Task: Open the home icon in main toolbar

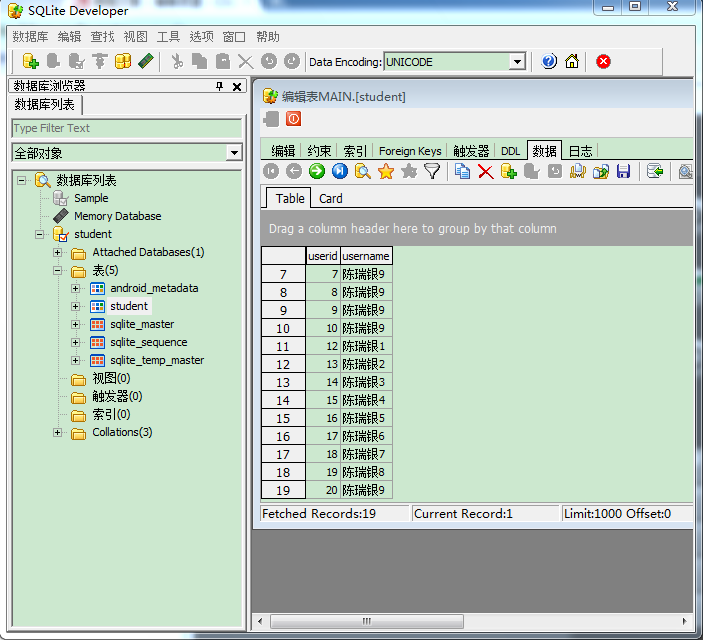Action: (x=572, y=61)
